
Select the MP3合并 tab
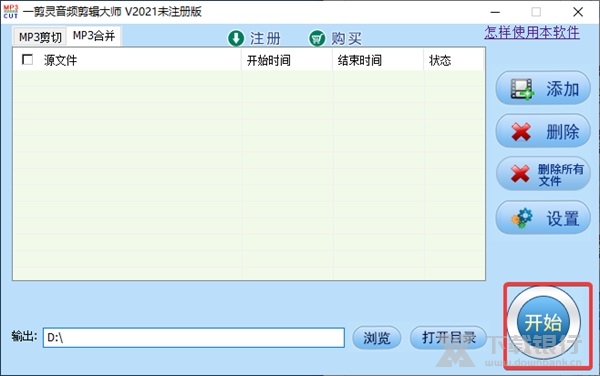[94, 36]
